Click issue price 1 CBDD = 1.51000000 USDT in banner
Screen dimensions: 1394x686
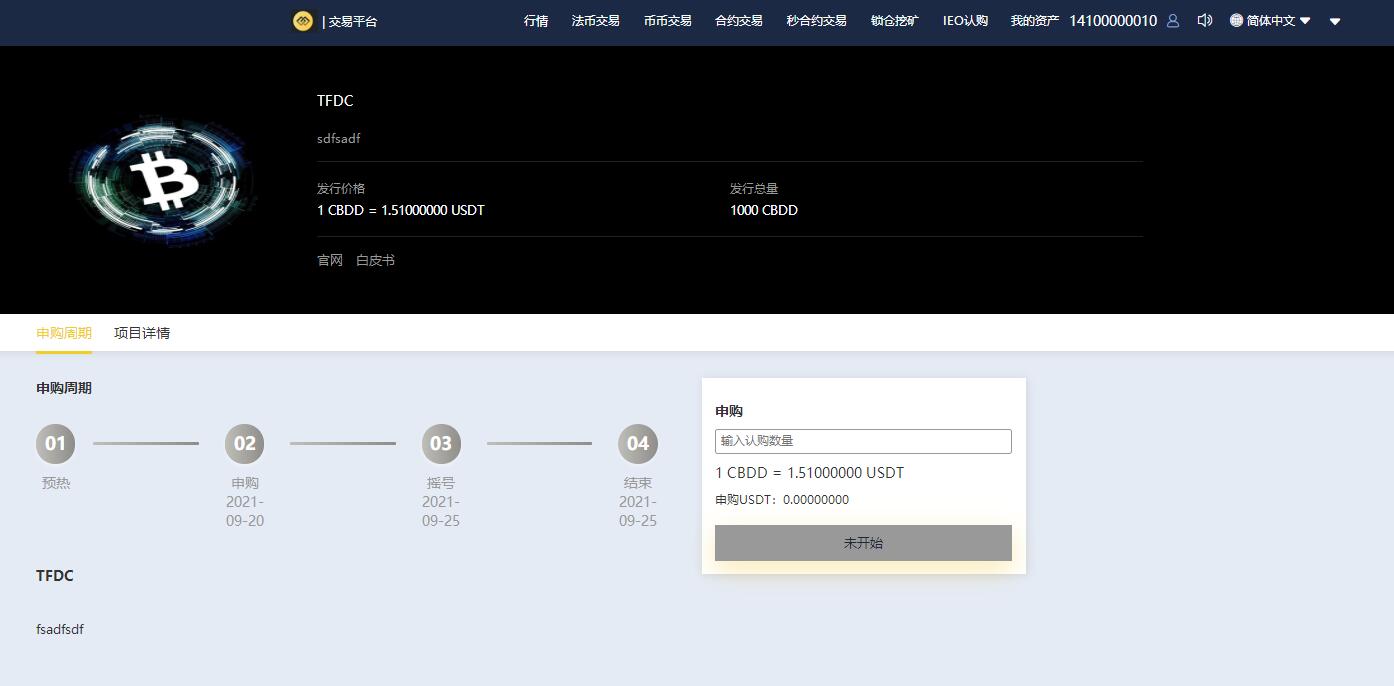[x=401, y=210]
